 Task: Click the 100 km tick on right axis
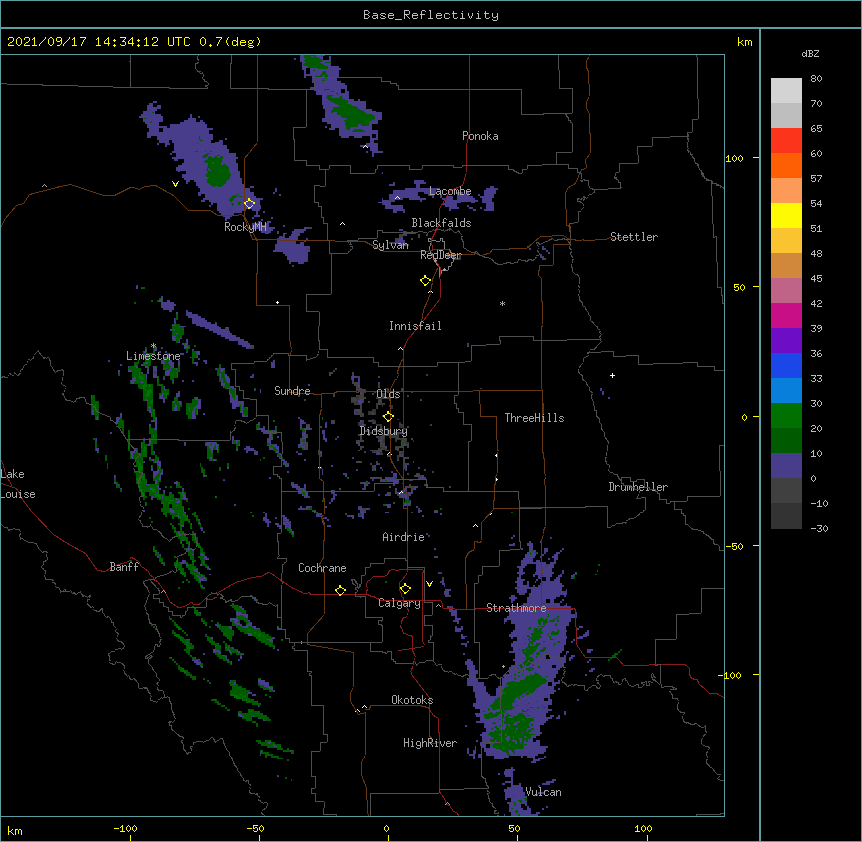[x=734, y=158]
